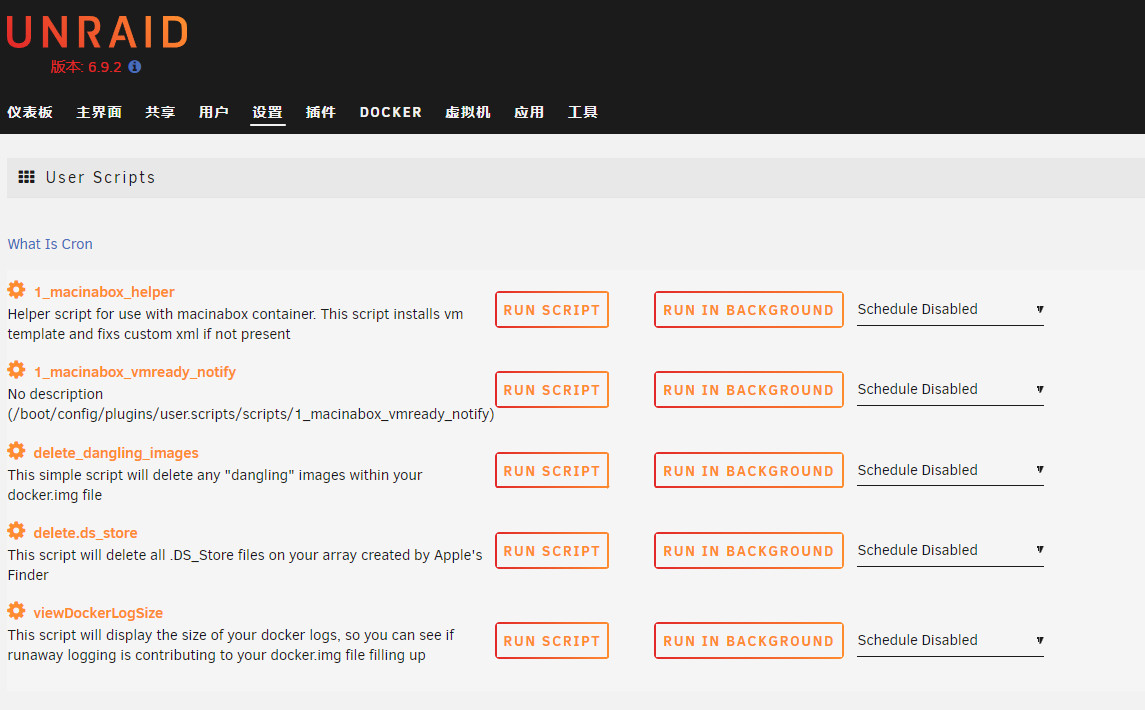The width and height of the screenshot is (1145, 710).
Task: Click the 'Helper script for use with macinabox' description
Action: click(x=235, y=324)
